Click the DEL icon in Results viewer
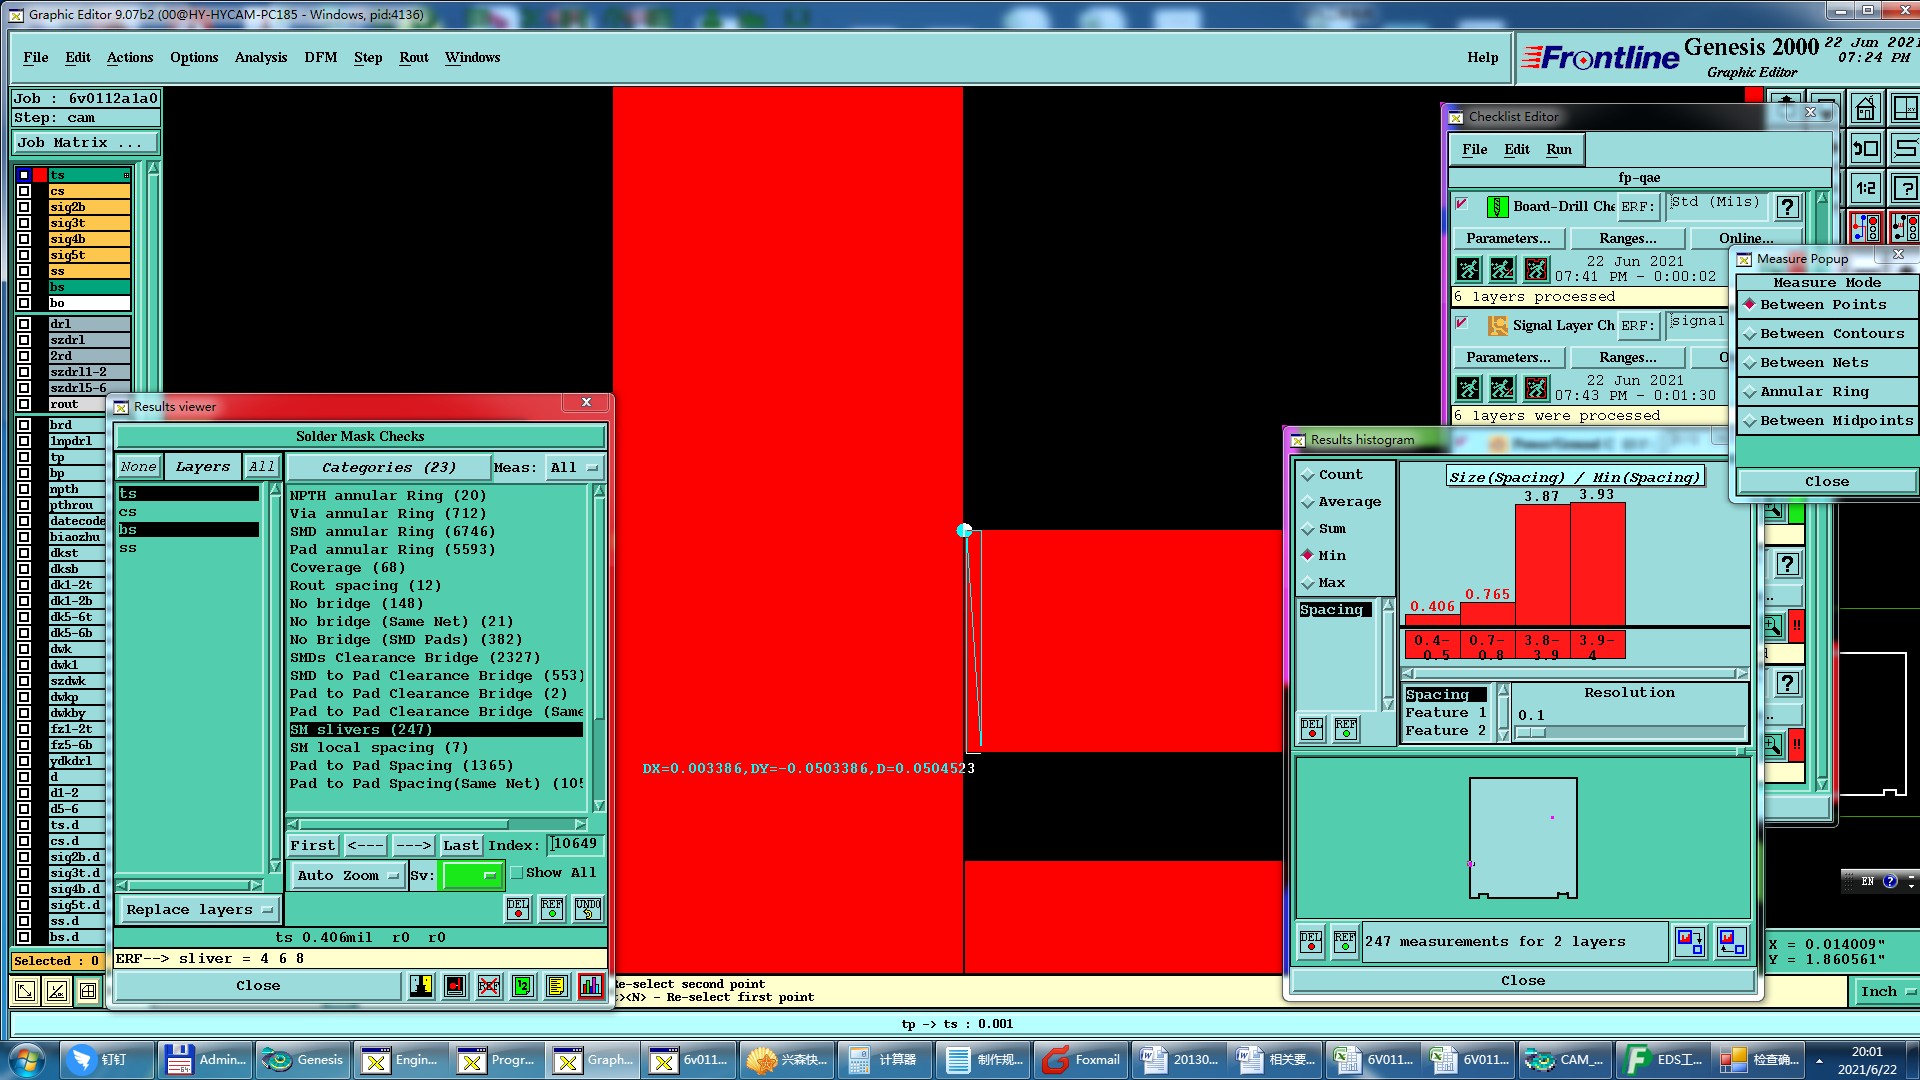This screenshot has width=1920, height=1080. click(518, 908)
